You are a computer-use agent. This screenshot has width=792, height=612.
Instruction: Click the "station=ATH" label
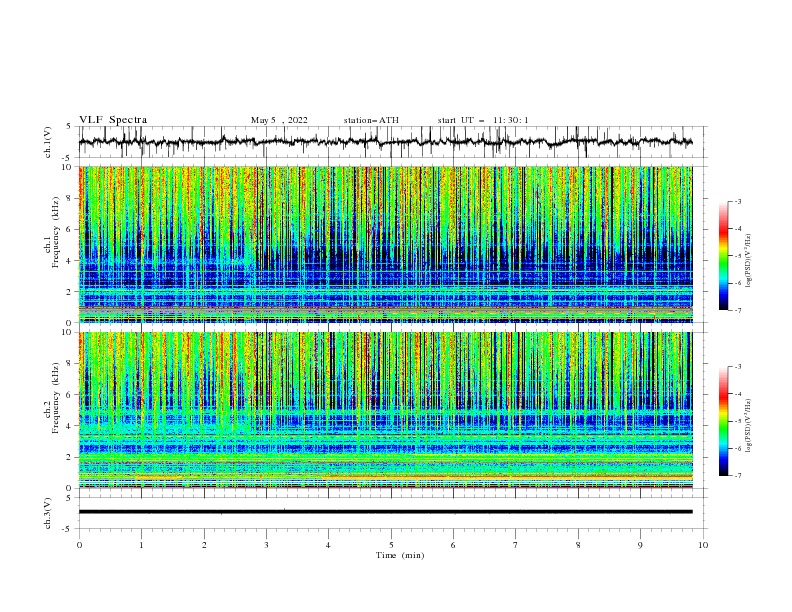(x=371, y=120)
